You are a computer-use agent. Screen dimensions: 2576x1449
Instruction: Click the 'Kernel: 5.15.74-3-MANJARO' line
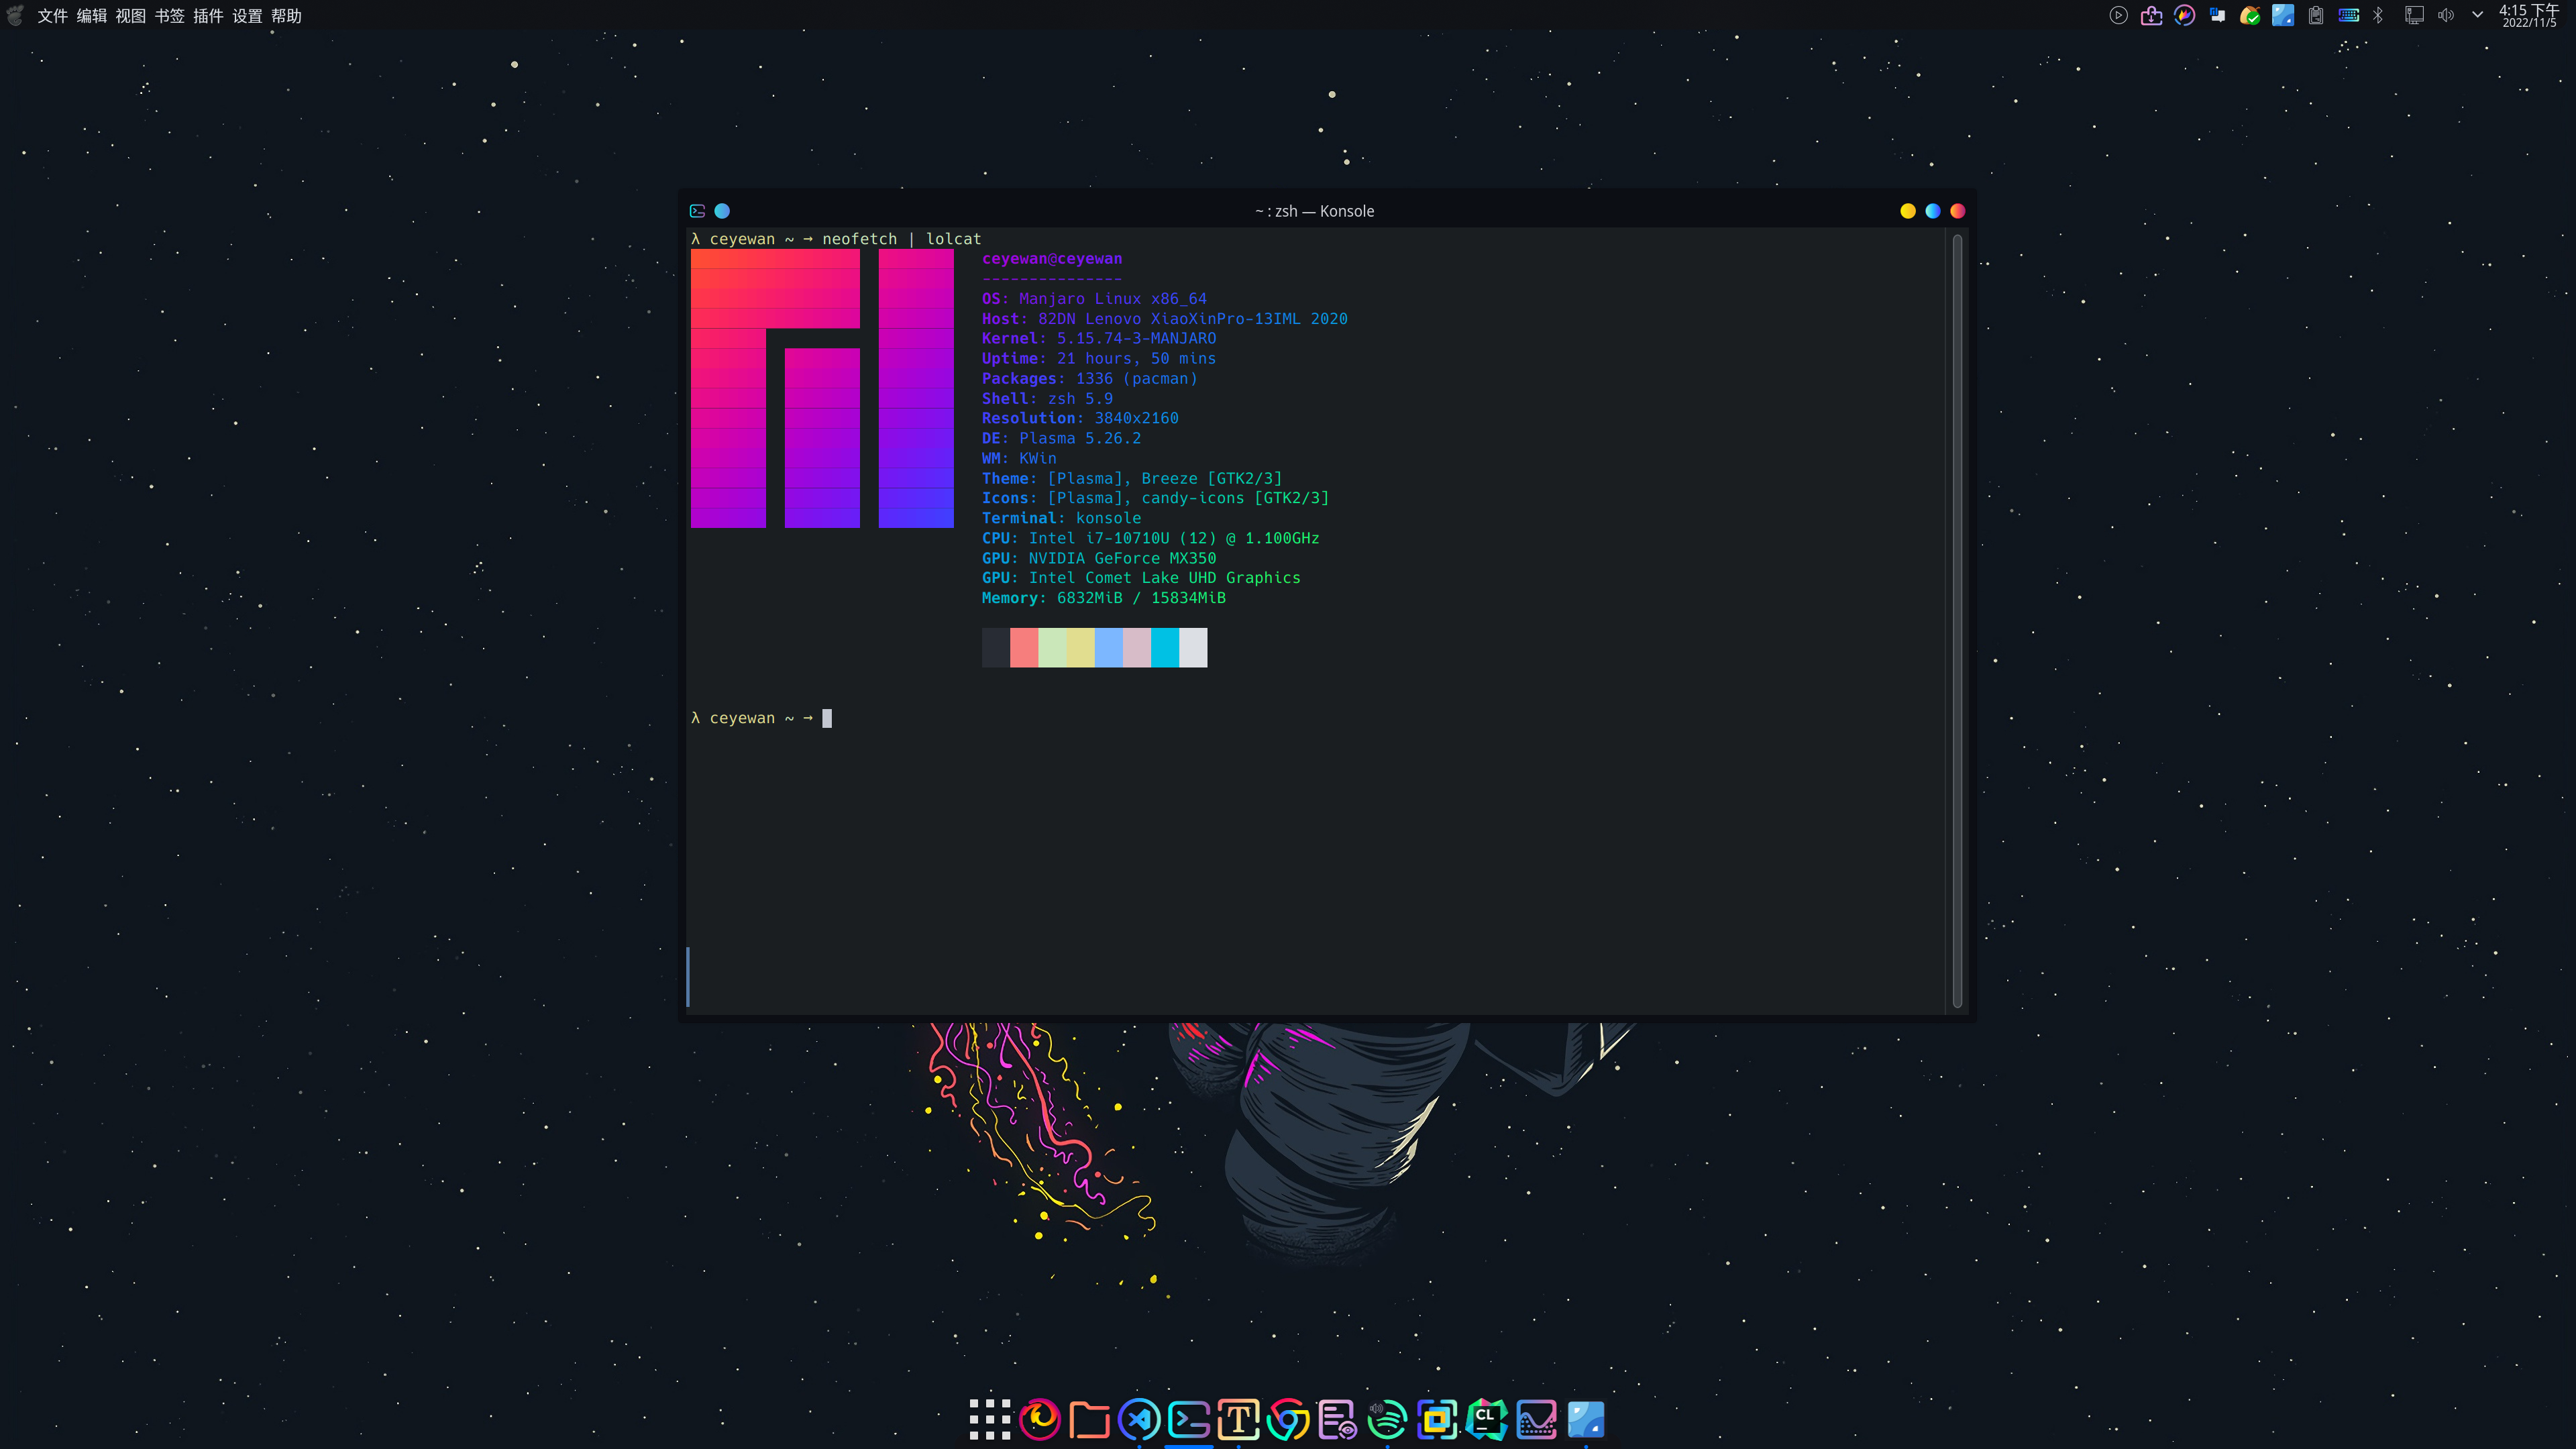pyautogui.click(x=1099, y=339)
